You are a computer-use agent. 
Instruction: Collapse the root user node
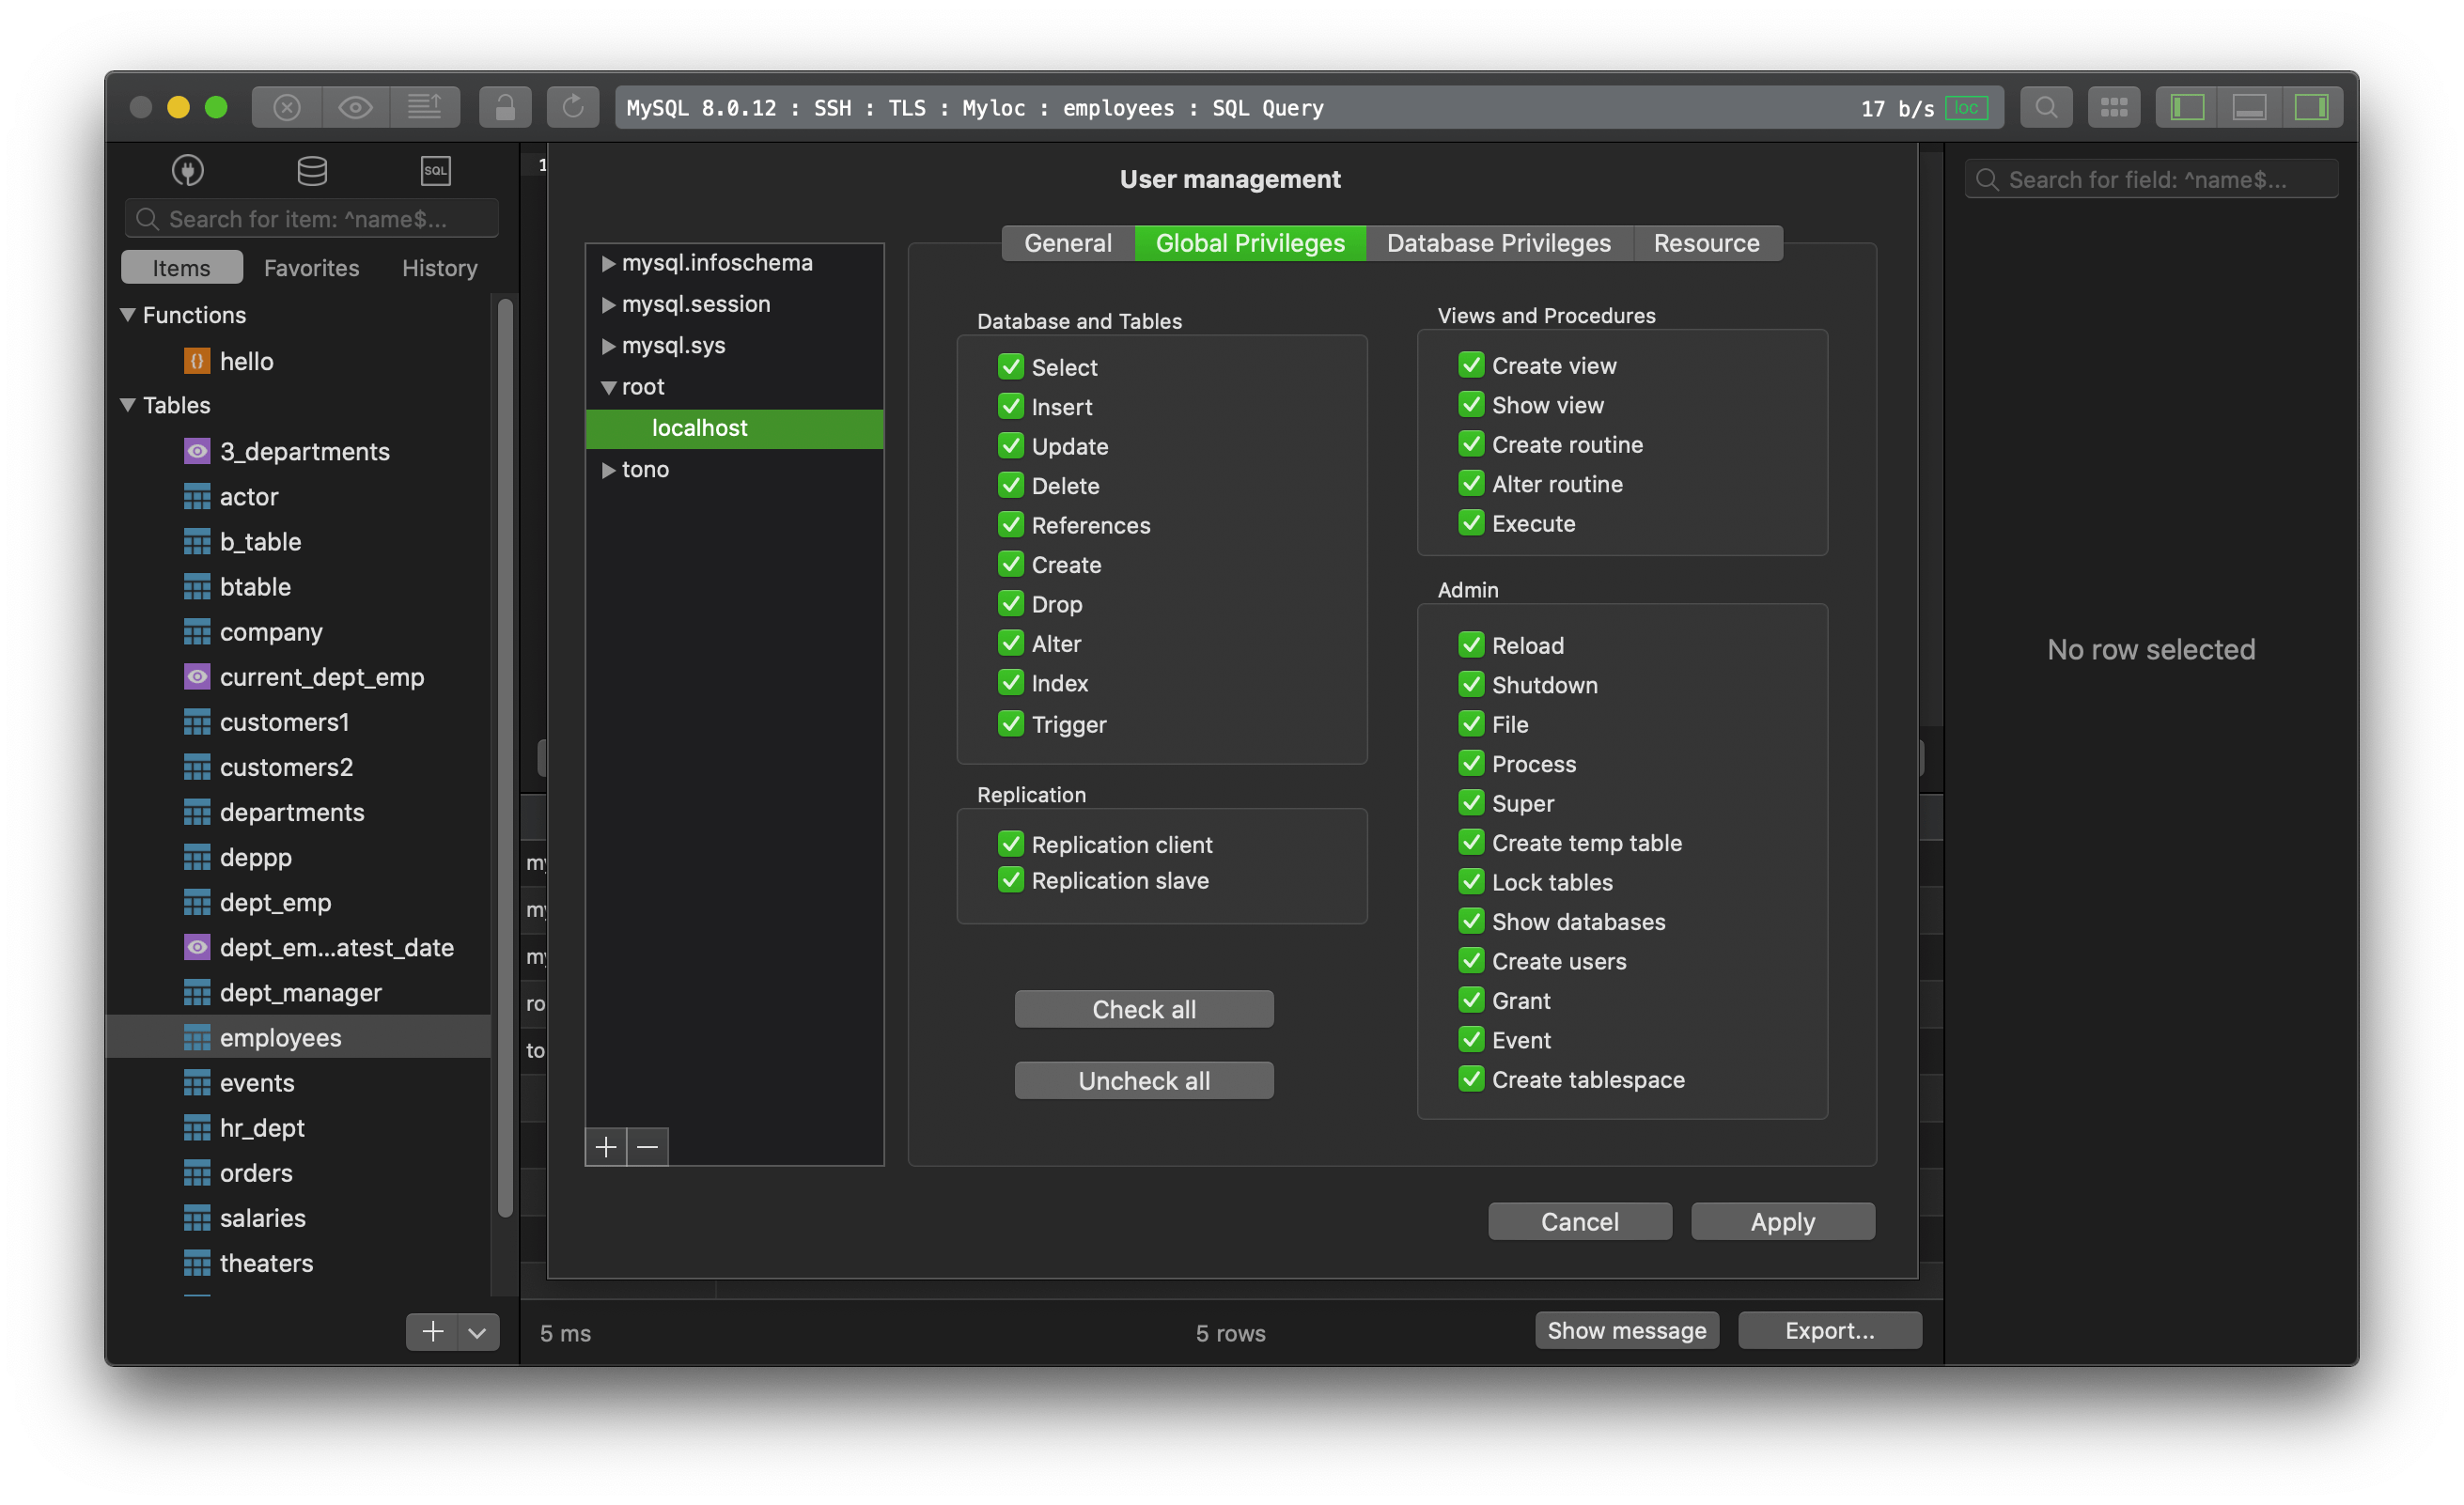[609, 386]
